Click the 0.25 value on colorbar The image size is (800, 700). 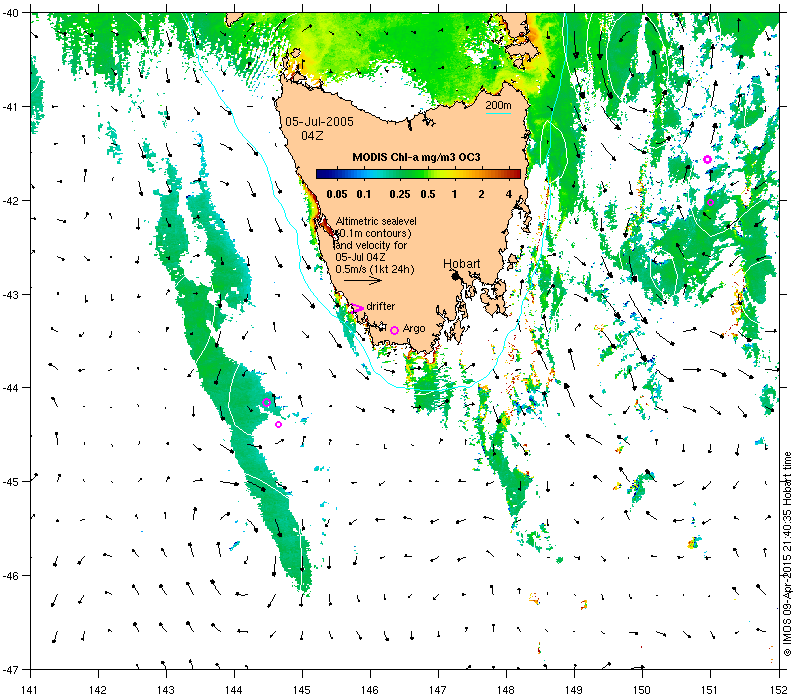[400, 194]
